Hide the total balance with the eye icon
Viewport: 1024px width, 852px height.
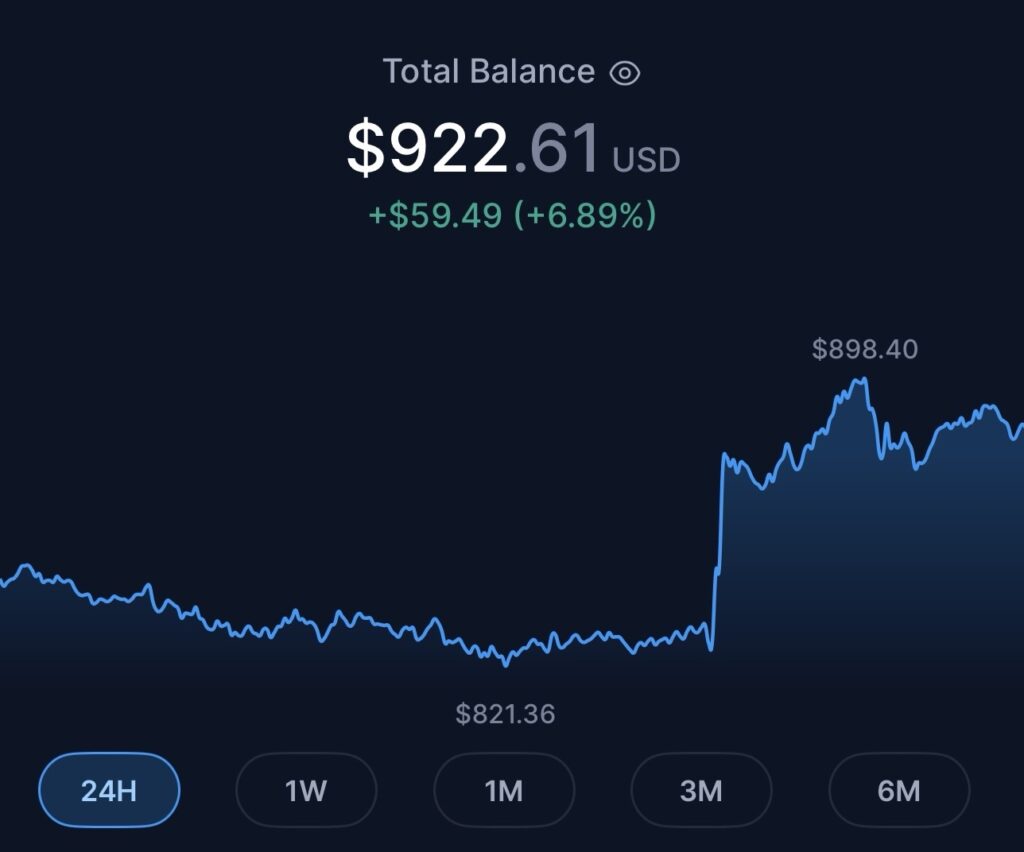pyautogui.click(x=625, y=72)
